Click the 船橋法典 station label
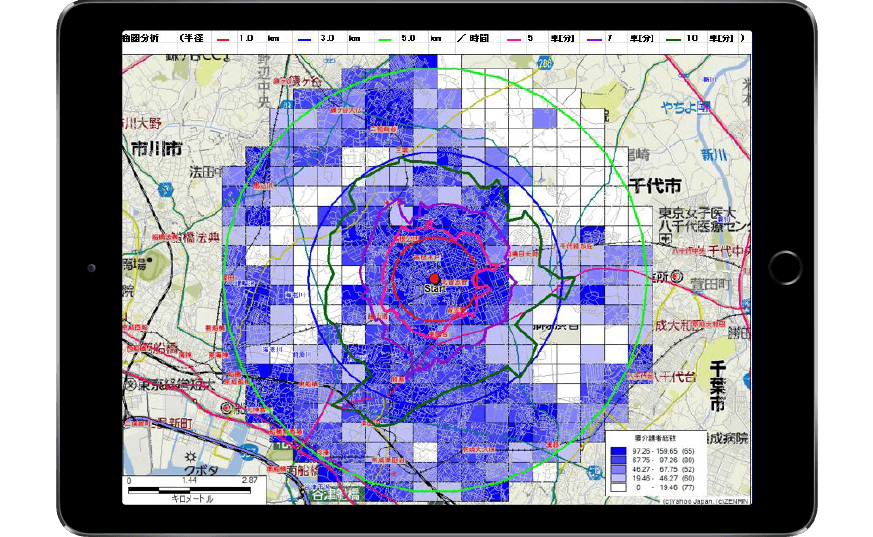 [195, 237]
